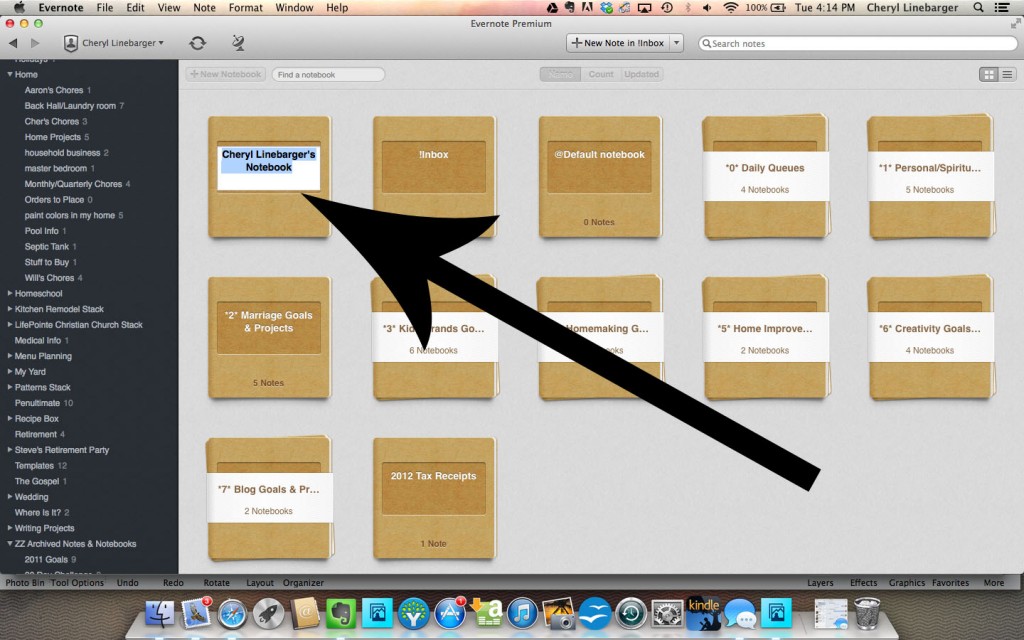The width and height of the screenshot is (1024, 640).
Task: Launch Finder from the Dock
Action: coord(159,614)
